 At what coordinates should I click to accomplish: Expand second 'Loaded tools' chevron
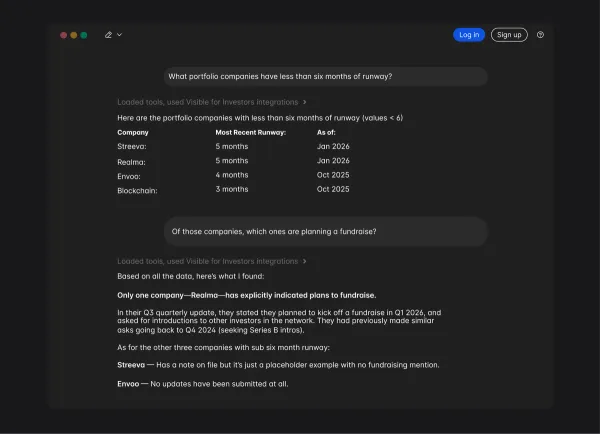click(305, 261)
